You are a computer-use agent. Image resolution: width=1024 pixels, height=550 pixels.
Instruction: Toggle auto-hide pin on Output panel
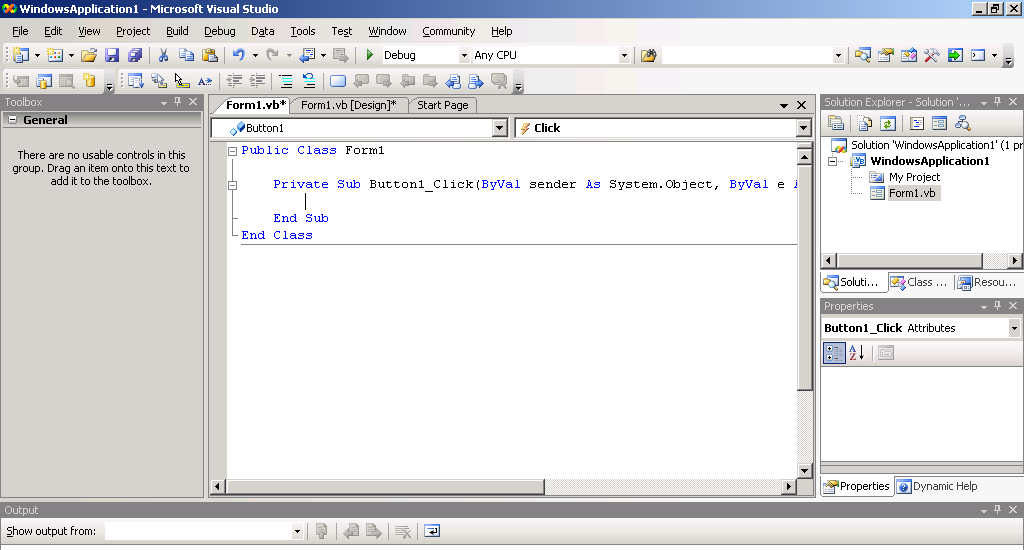pos(997,510)
